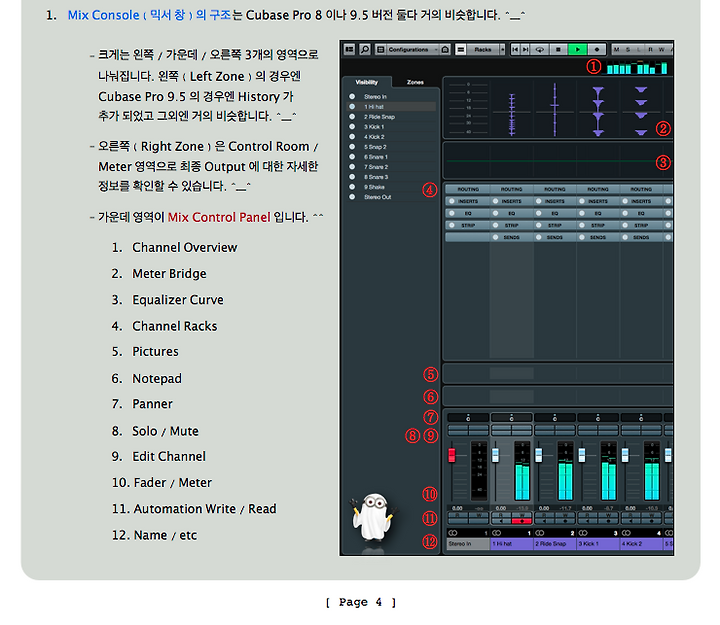Toggle visibility dot for 2 Ride Snap

click(352, 117)
